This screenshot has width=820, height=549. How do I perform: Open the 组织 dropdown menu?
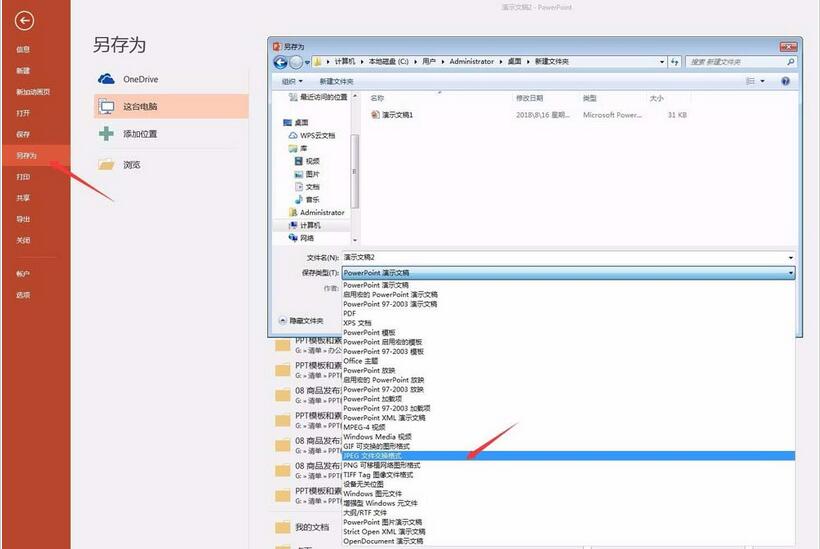pyautogui.click(x=292, y=81)
